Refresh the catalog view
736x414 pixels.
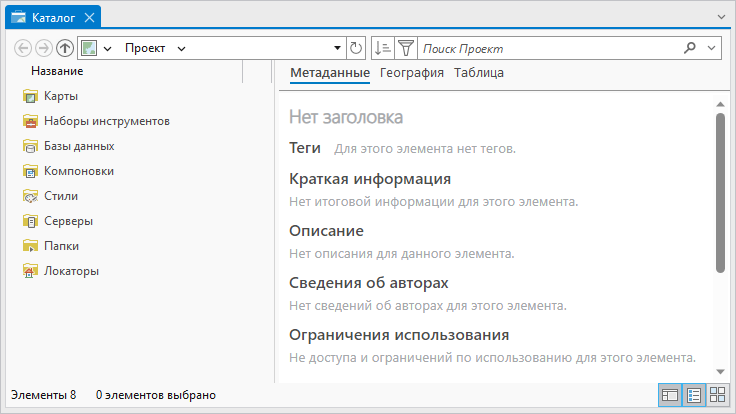pos(356,48)
